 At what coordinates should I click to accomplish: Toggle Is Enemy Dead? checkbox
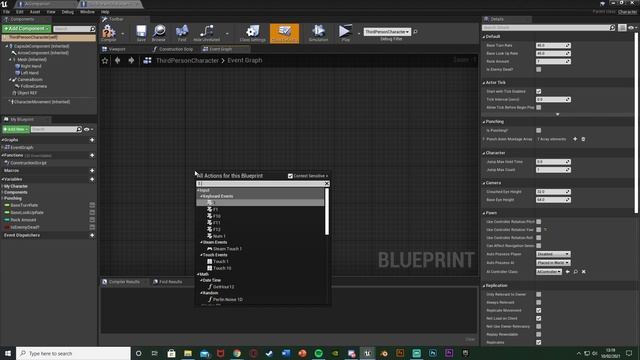[539, 69]
